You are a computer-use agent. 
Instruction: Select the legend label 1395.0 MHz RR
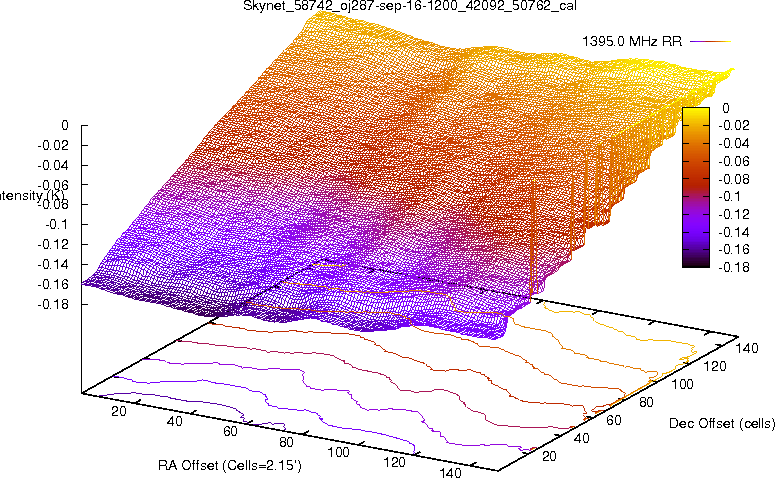[x=632, y=42]
